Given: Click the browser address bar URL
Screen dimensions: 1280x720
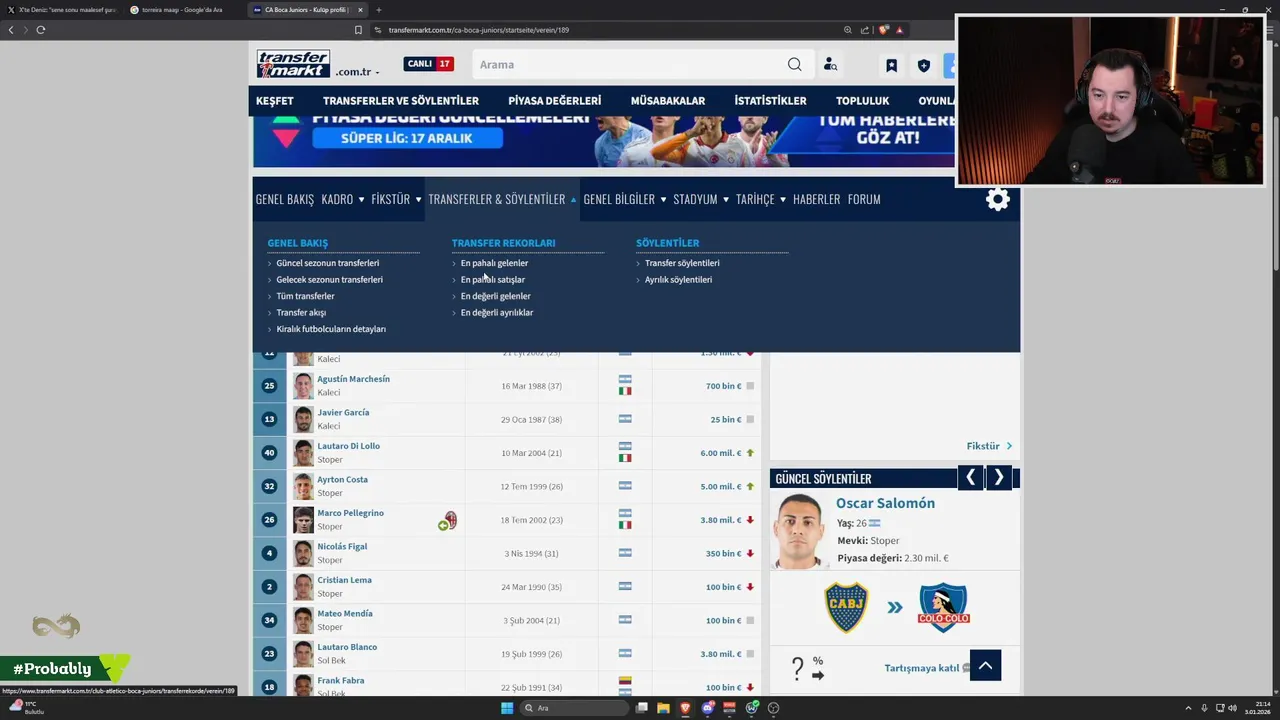Looking at the screenshot, I should click(478, 30).
